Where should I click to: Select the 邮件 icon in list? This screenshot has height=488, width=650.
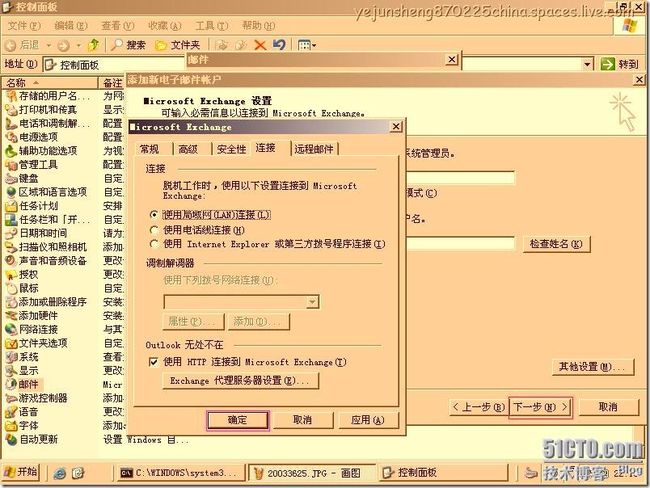(x=11, y=384)
